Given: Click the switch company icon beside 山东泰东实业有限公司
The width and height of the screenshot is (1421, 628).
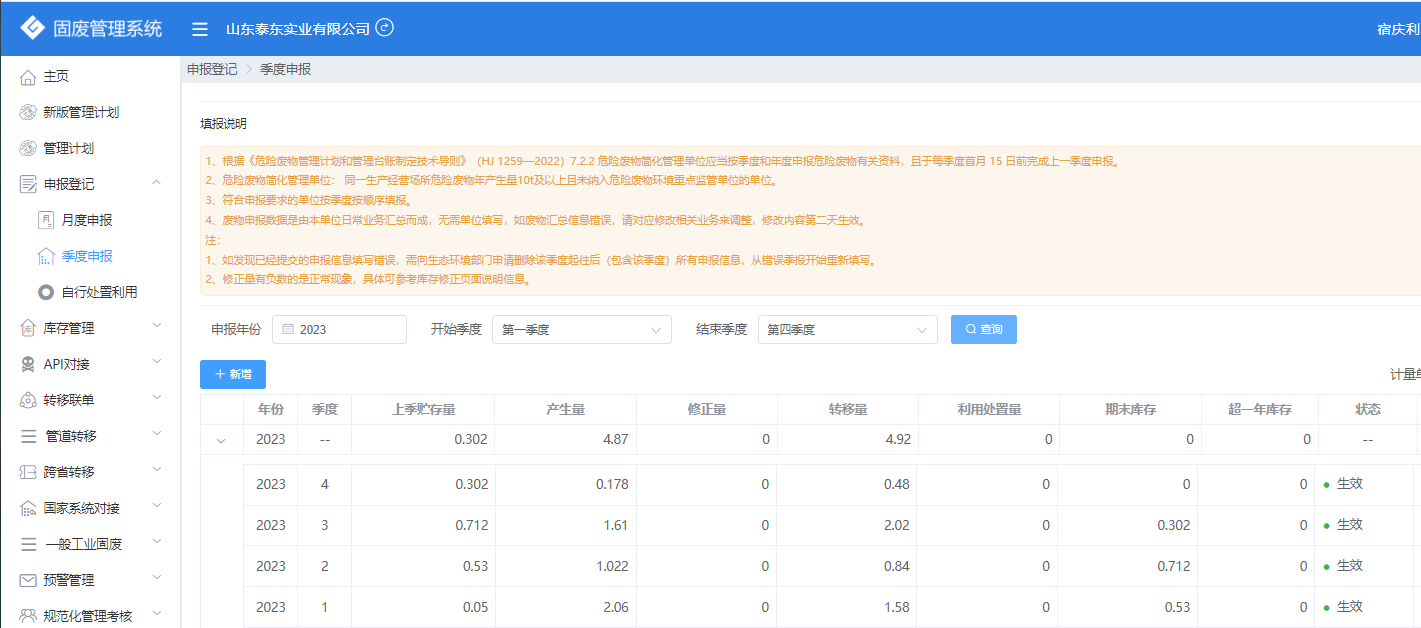Looking at the screenshot, I should pos(384,28).
